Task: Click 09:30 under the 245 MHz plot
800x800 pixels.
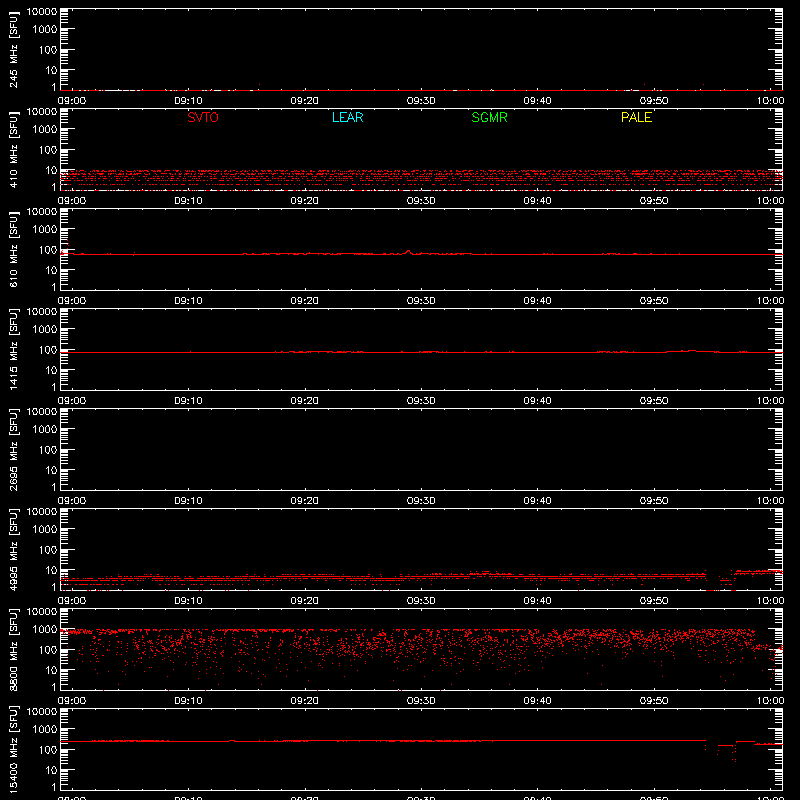Action: tap(421, 101)
